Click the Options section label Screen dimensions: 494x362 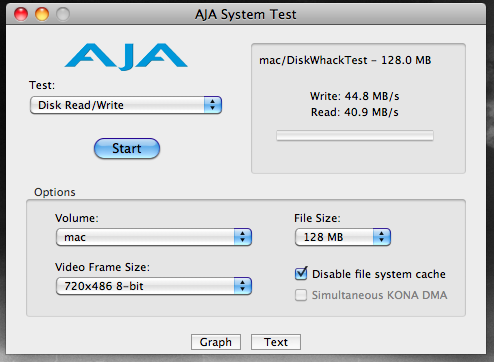click(x=55, y=192)
